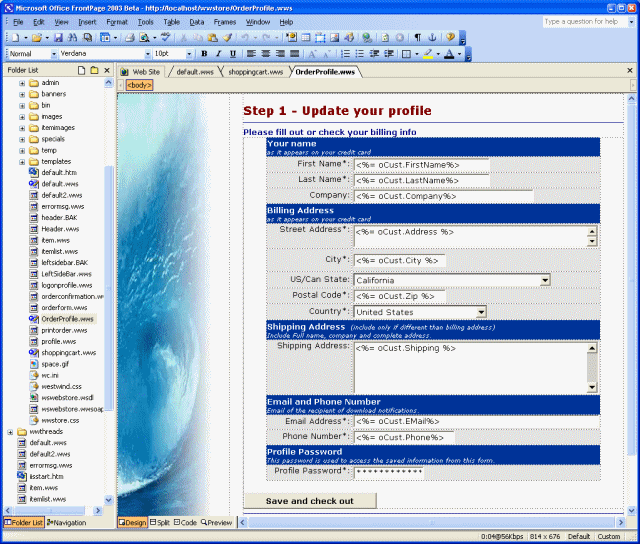Create new page icon in Folder List header
640x544 pixels.
[81, 71]
